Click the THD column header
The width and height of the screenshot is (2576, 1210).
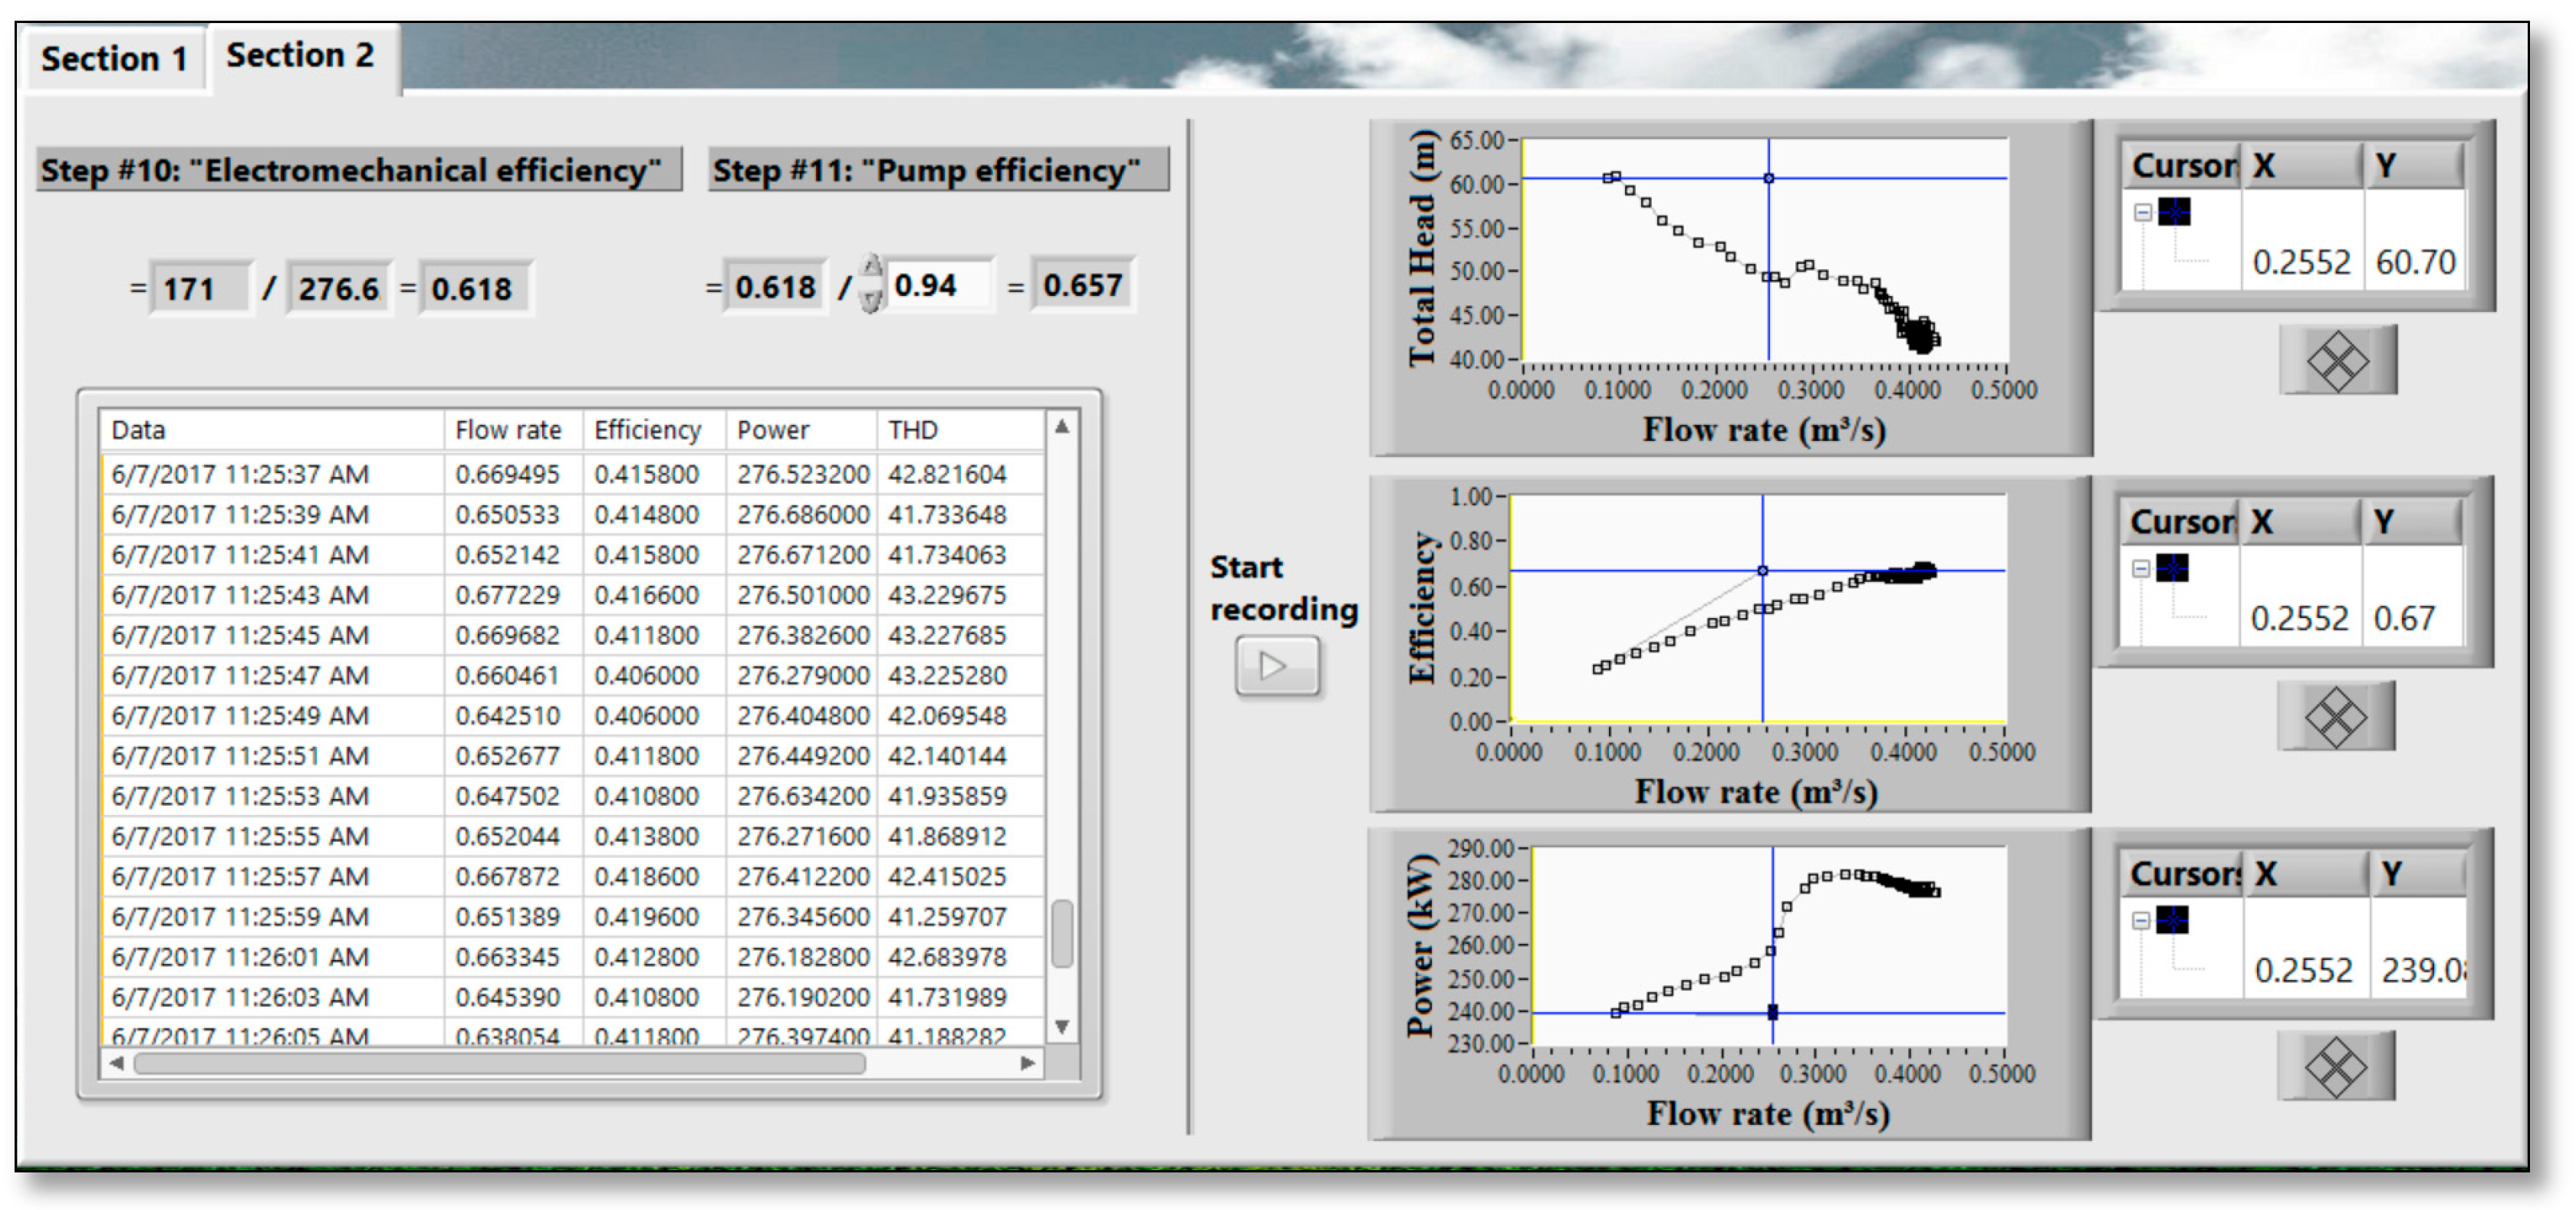tap(912, 430)
